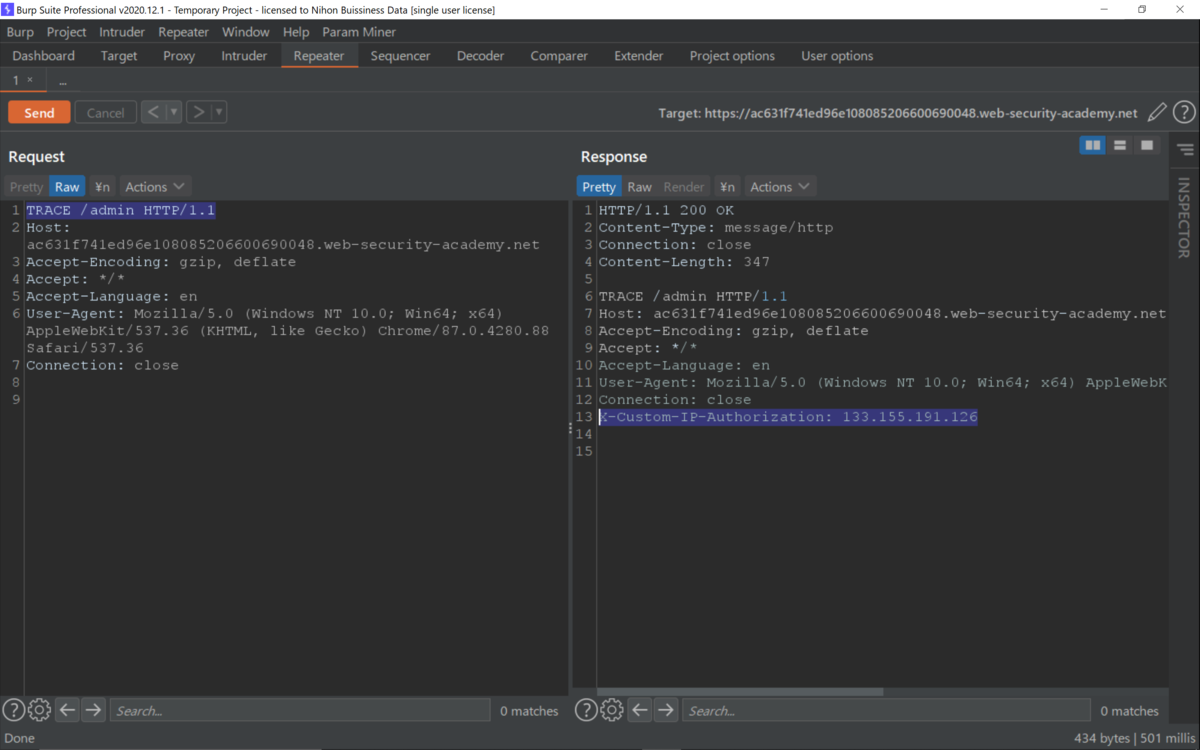Switch to the Decoder tab
This screenshot has height=750, width=1200.
tap(481, 56)
